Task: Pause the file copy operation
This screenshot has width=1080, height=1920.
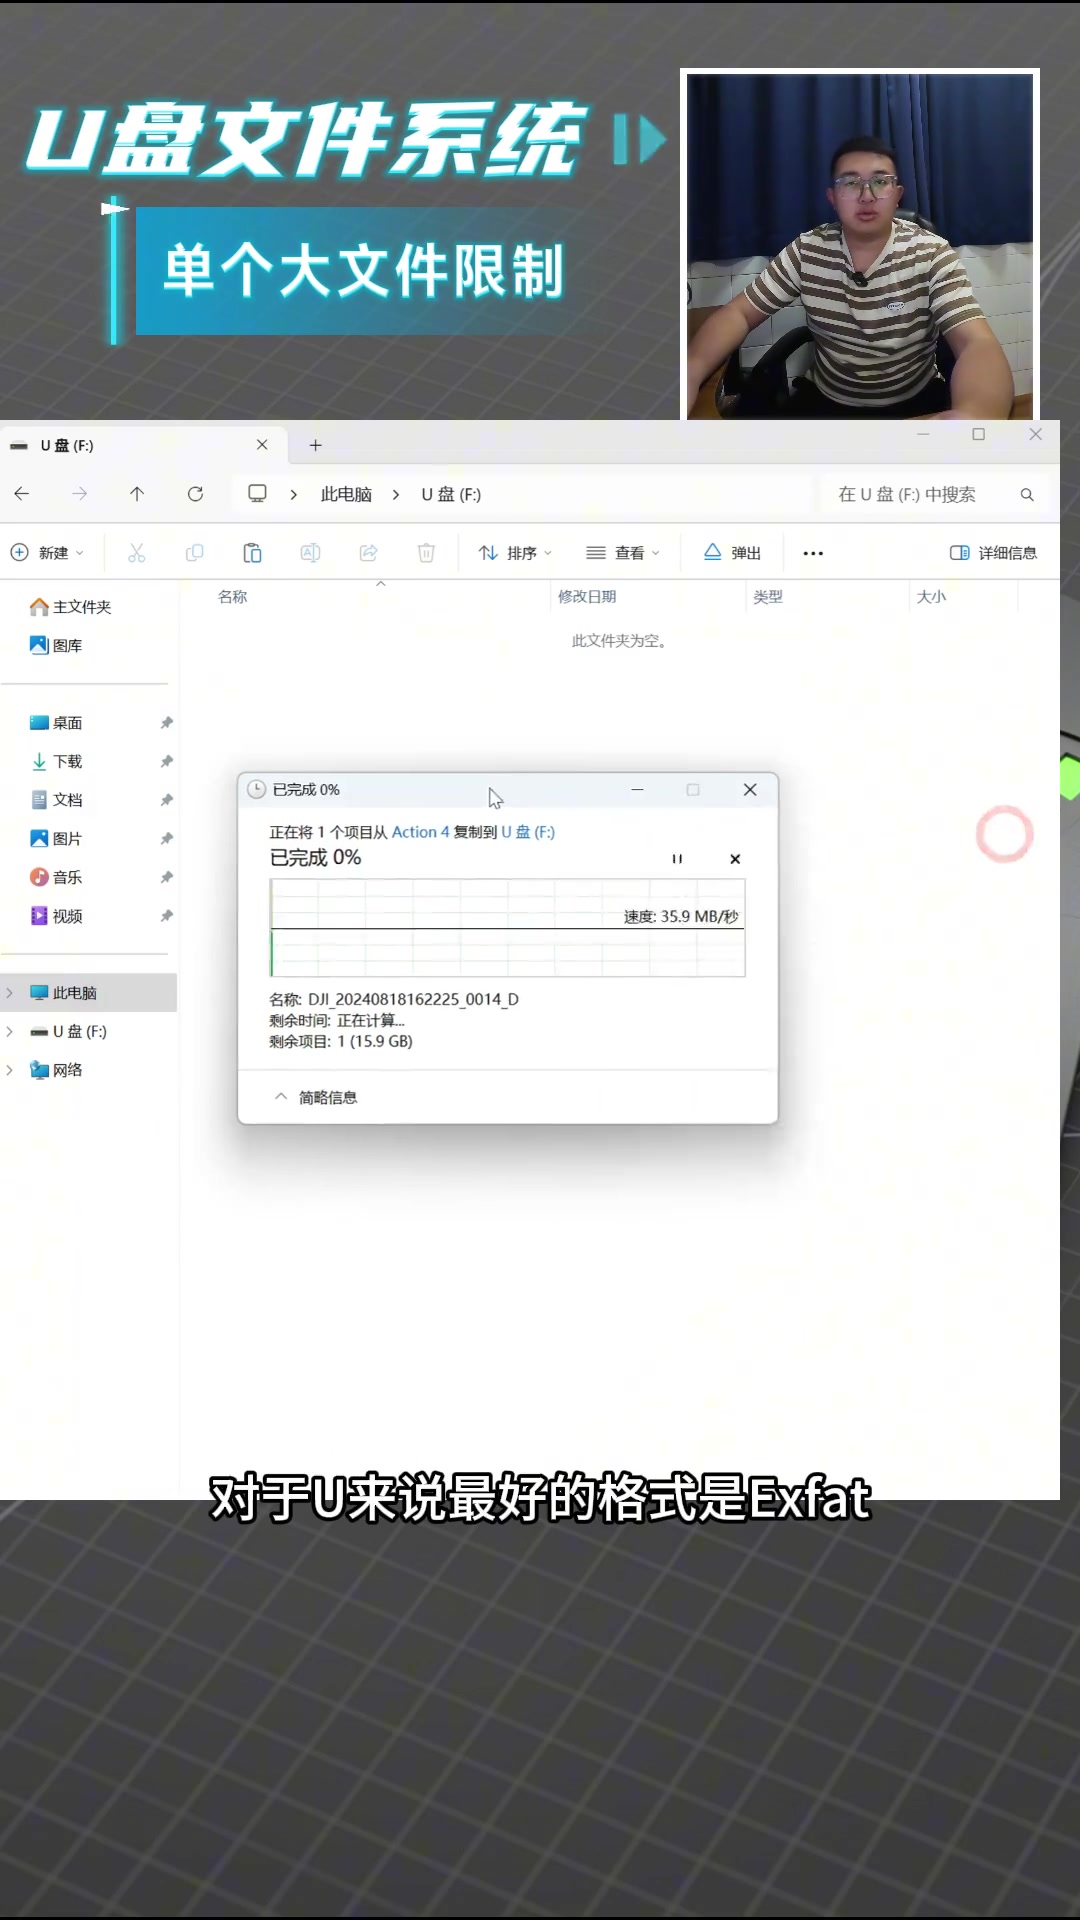Action: pos(677,859)
